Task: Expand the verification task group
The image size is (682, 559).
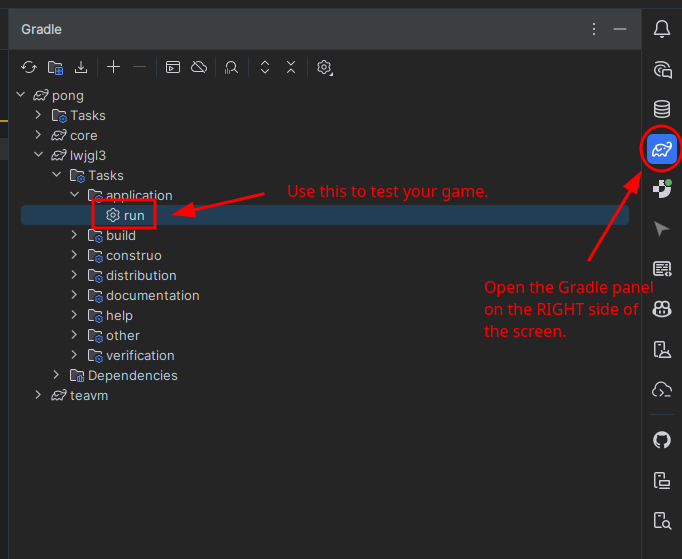Action: 74,355
